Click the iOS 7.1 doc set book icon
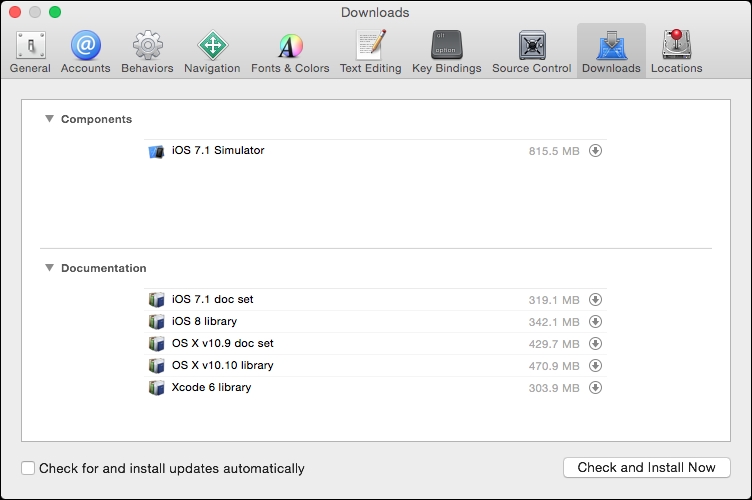Screen dimensions: 752x500 156,300
